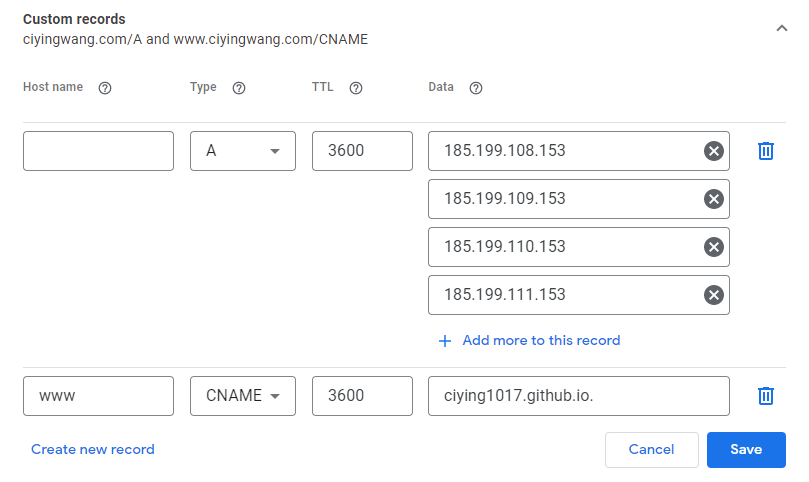Remove the 185.199.111.153 data entry
809x482 pixels.
[x=714, y=295]
